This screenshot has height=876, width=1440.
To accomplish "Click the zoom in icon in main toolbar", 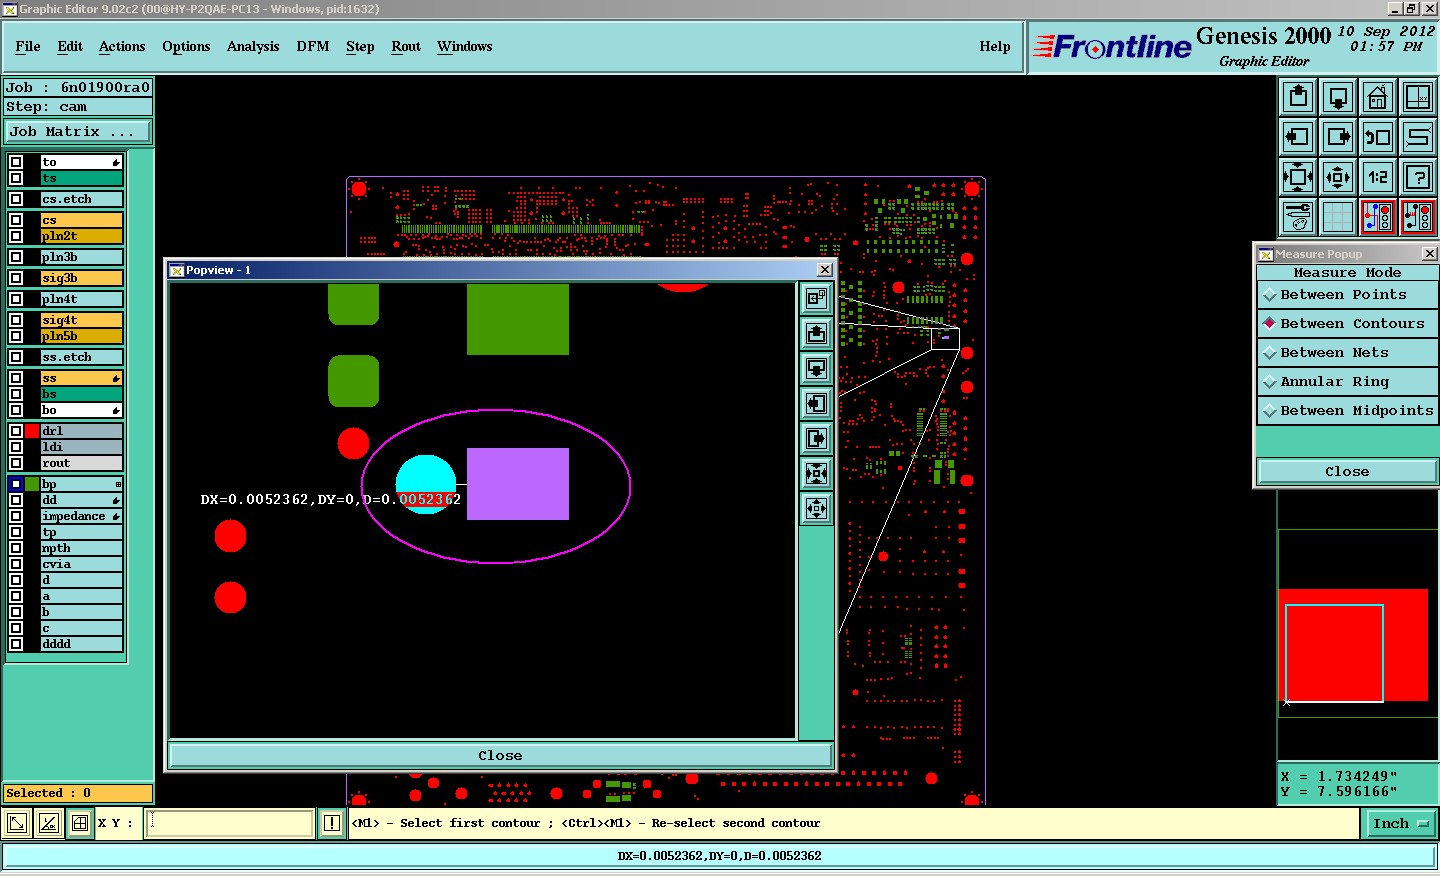I will pyautogui.click(x=1298, y=177).
